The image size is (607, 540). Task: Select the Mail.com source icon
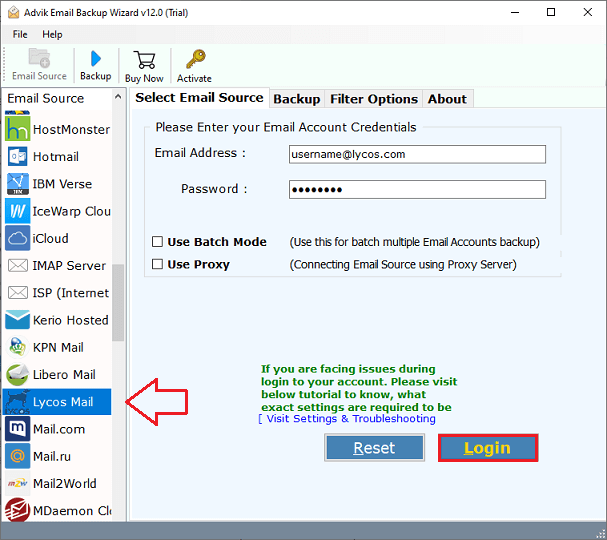[x=17, y=429]
